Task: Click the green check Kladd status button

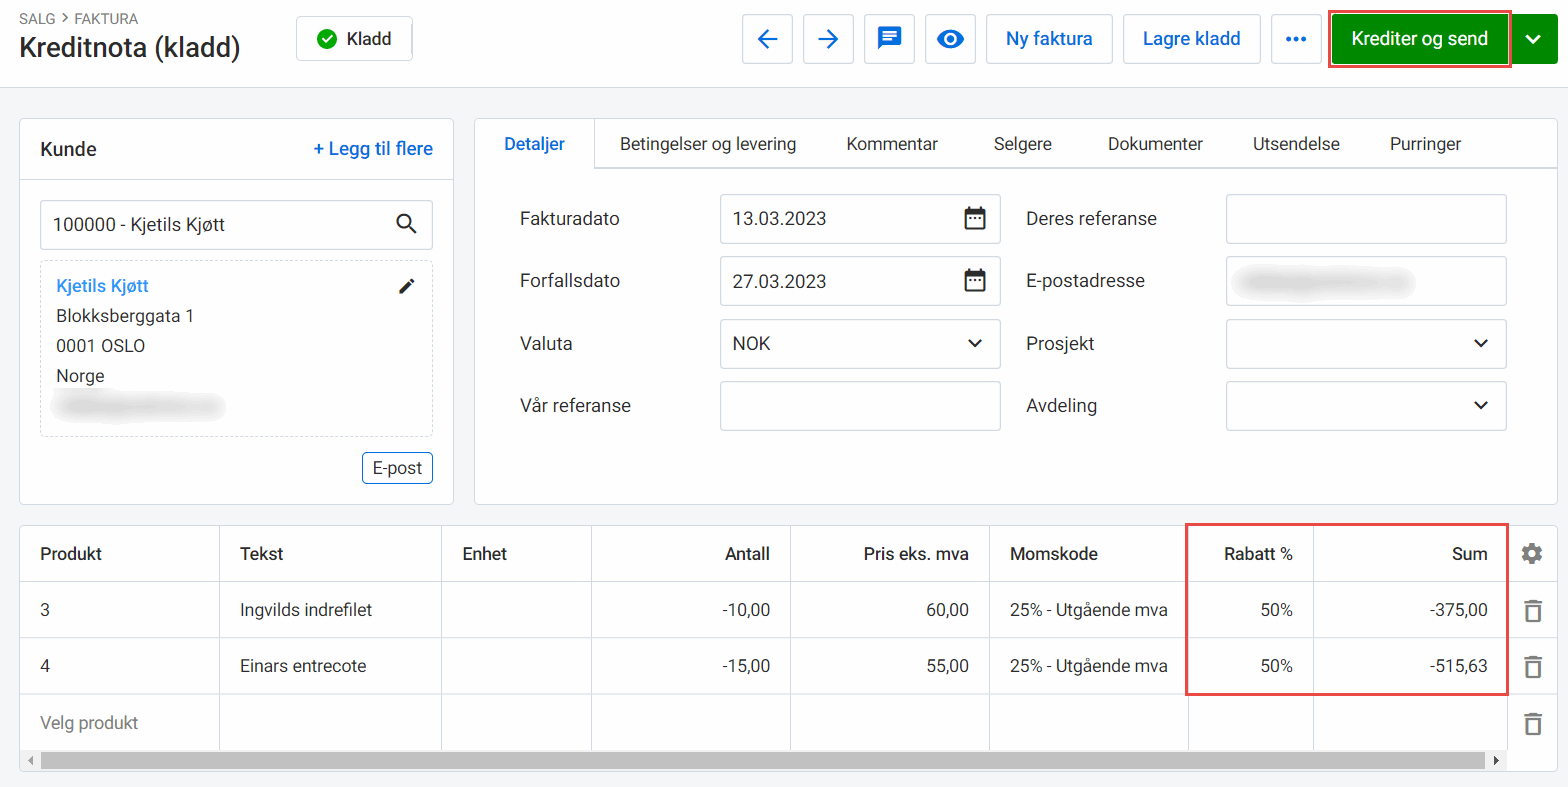Action: (354, 39)
